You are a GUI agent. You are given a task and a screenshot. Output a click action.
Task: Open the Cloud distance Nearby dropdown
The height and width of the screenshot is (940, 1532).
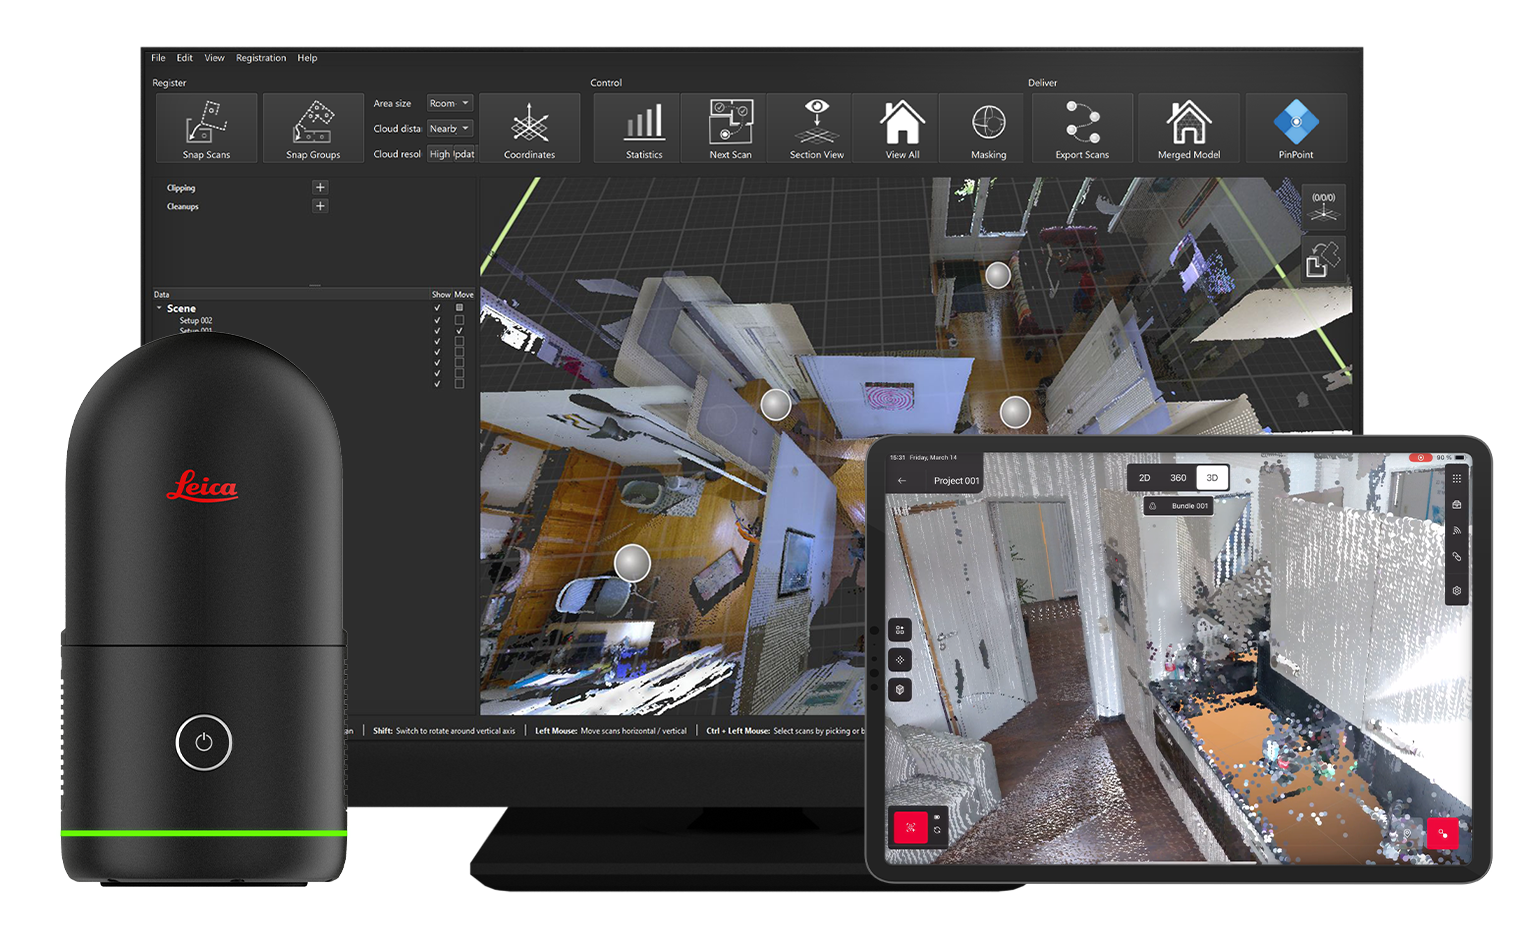click(x=449, y=129)
